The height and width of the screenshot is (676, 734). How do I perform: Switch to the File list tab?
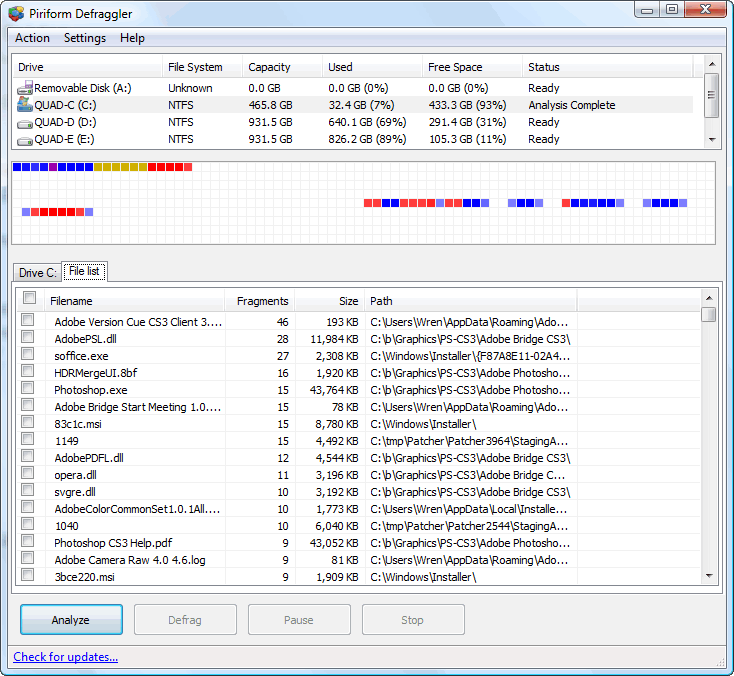coord(84,271)
